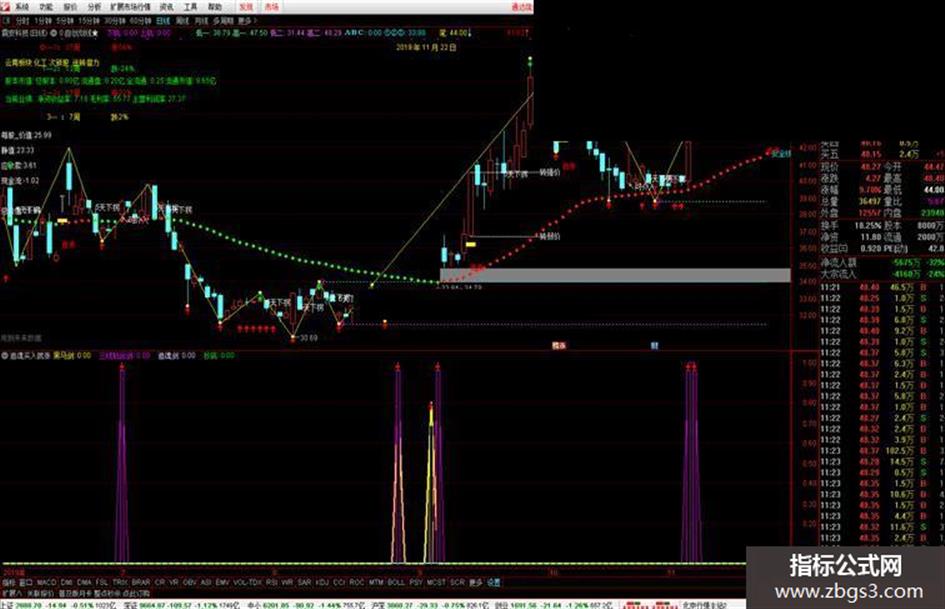Image resolution: width=945 pixels, height=609 pixels.
Task: Switch indicator to DMI
Action: click(66, 582)
